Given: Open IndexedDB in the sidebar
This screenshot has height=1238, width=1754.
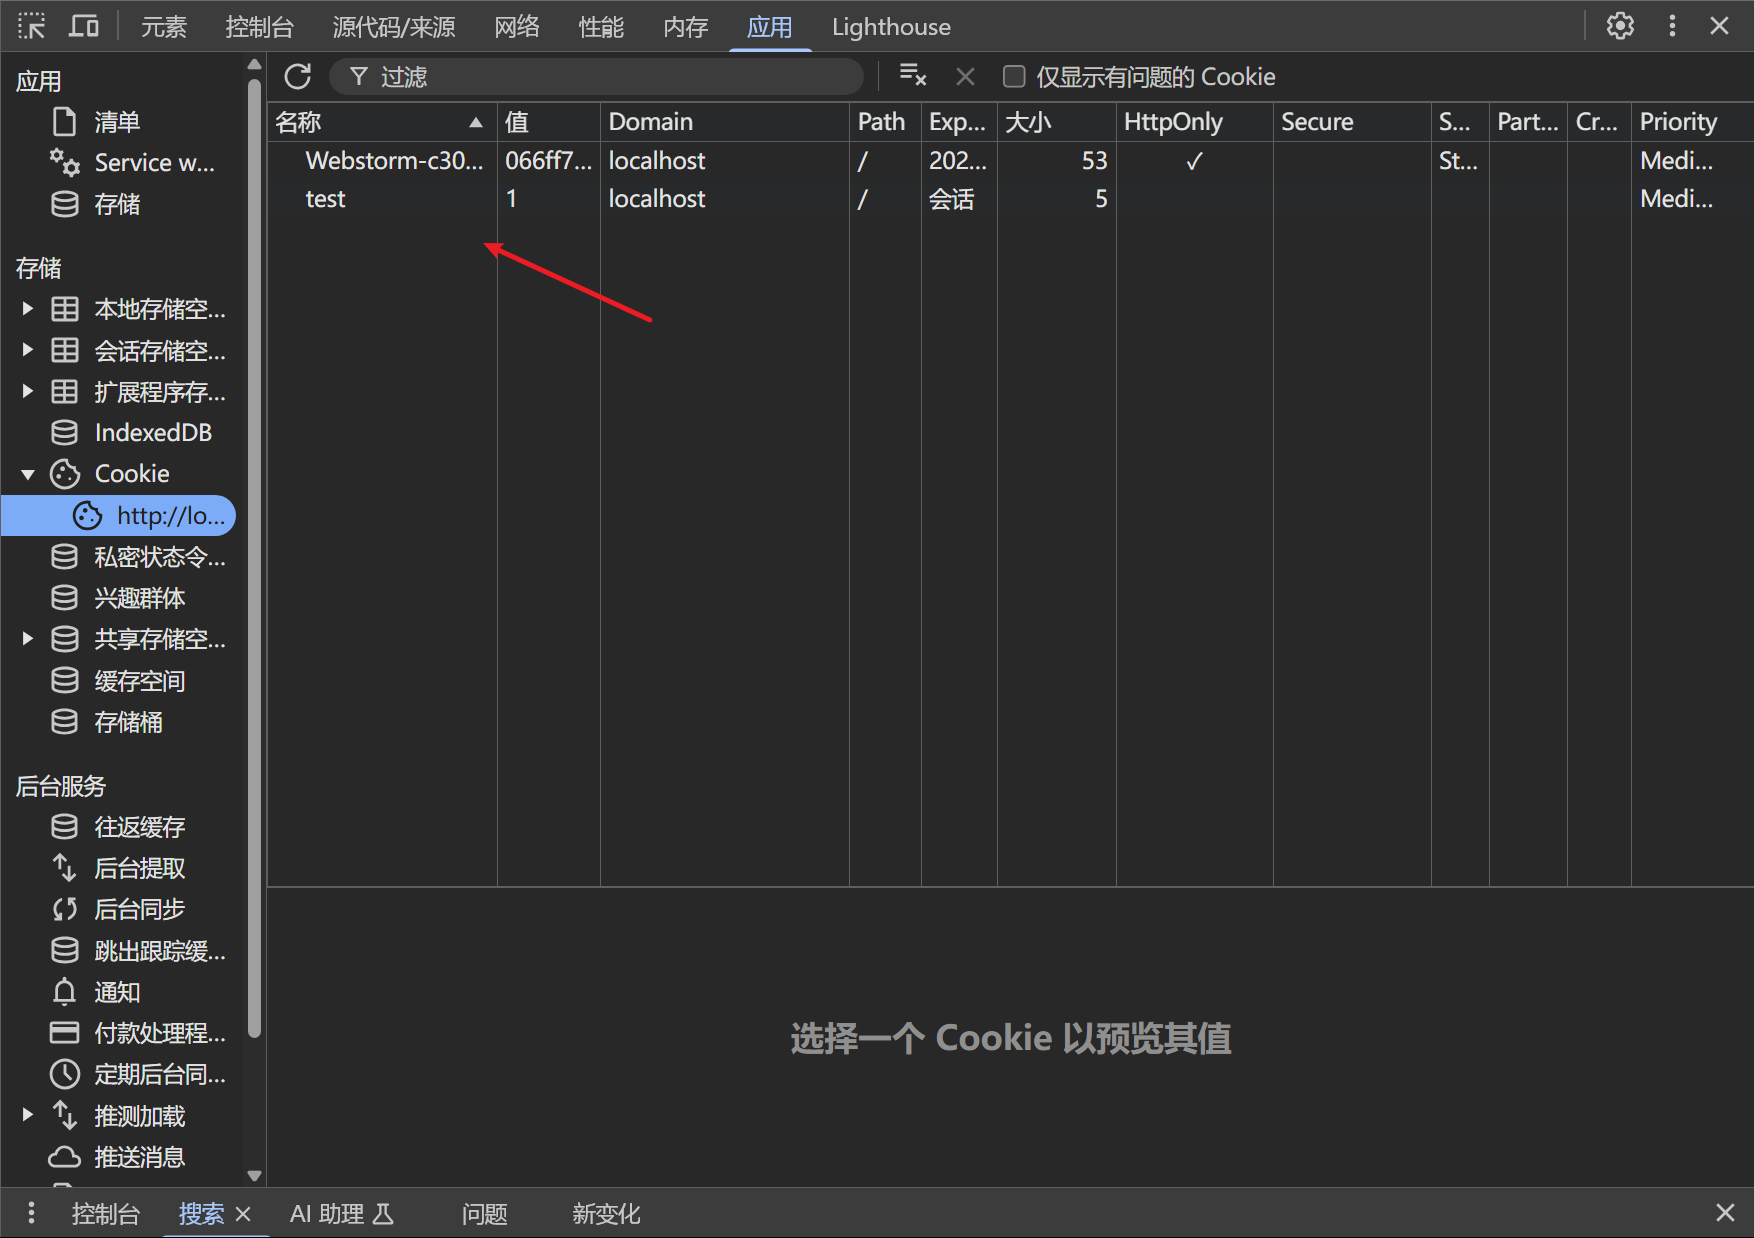Looking at the screenshot, I should point(152,433).
